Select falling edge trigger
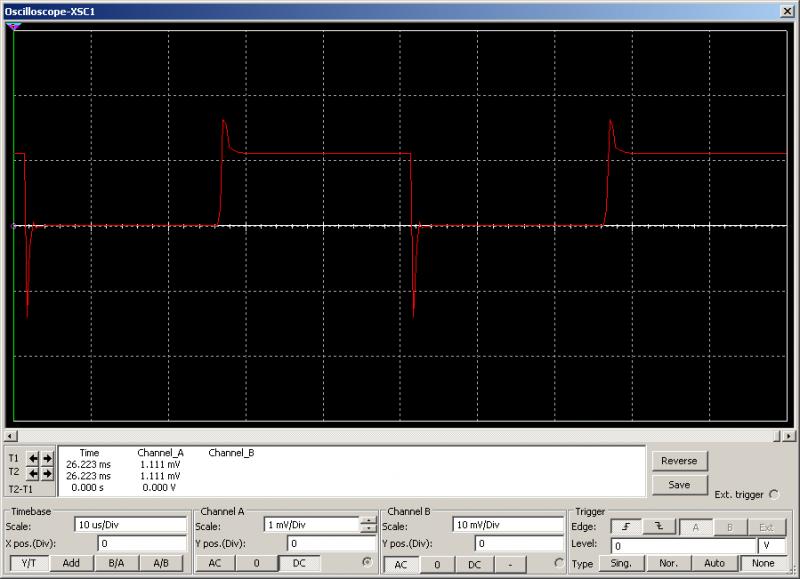This screenshot has height=579, width=800. click(659, 527)
